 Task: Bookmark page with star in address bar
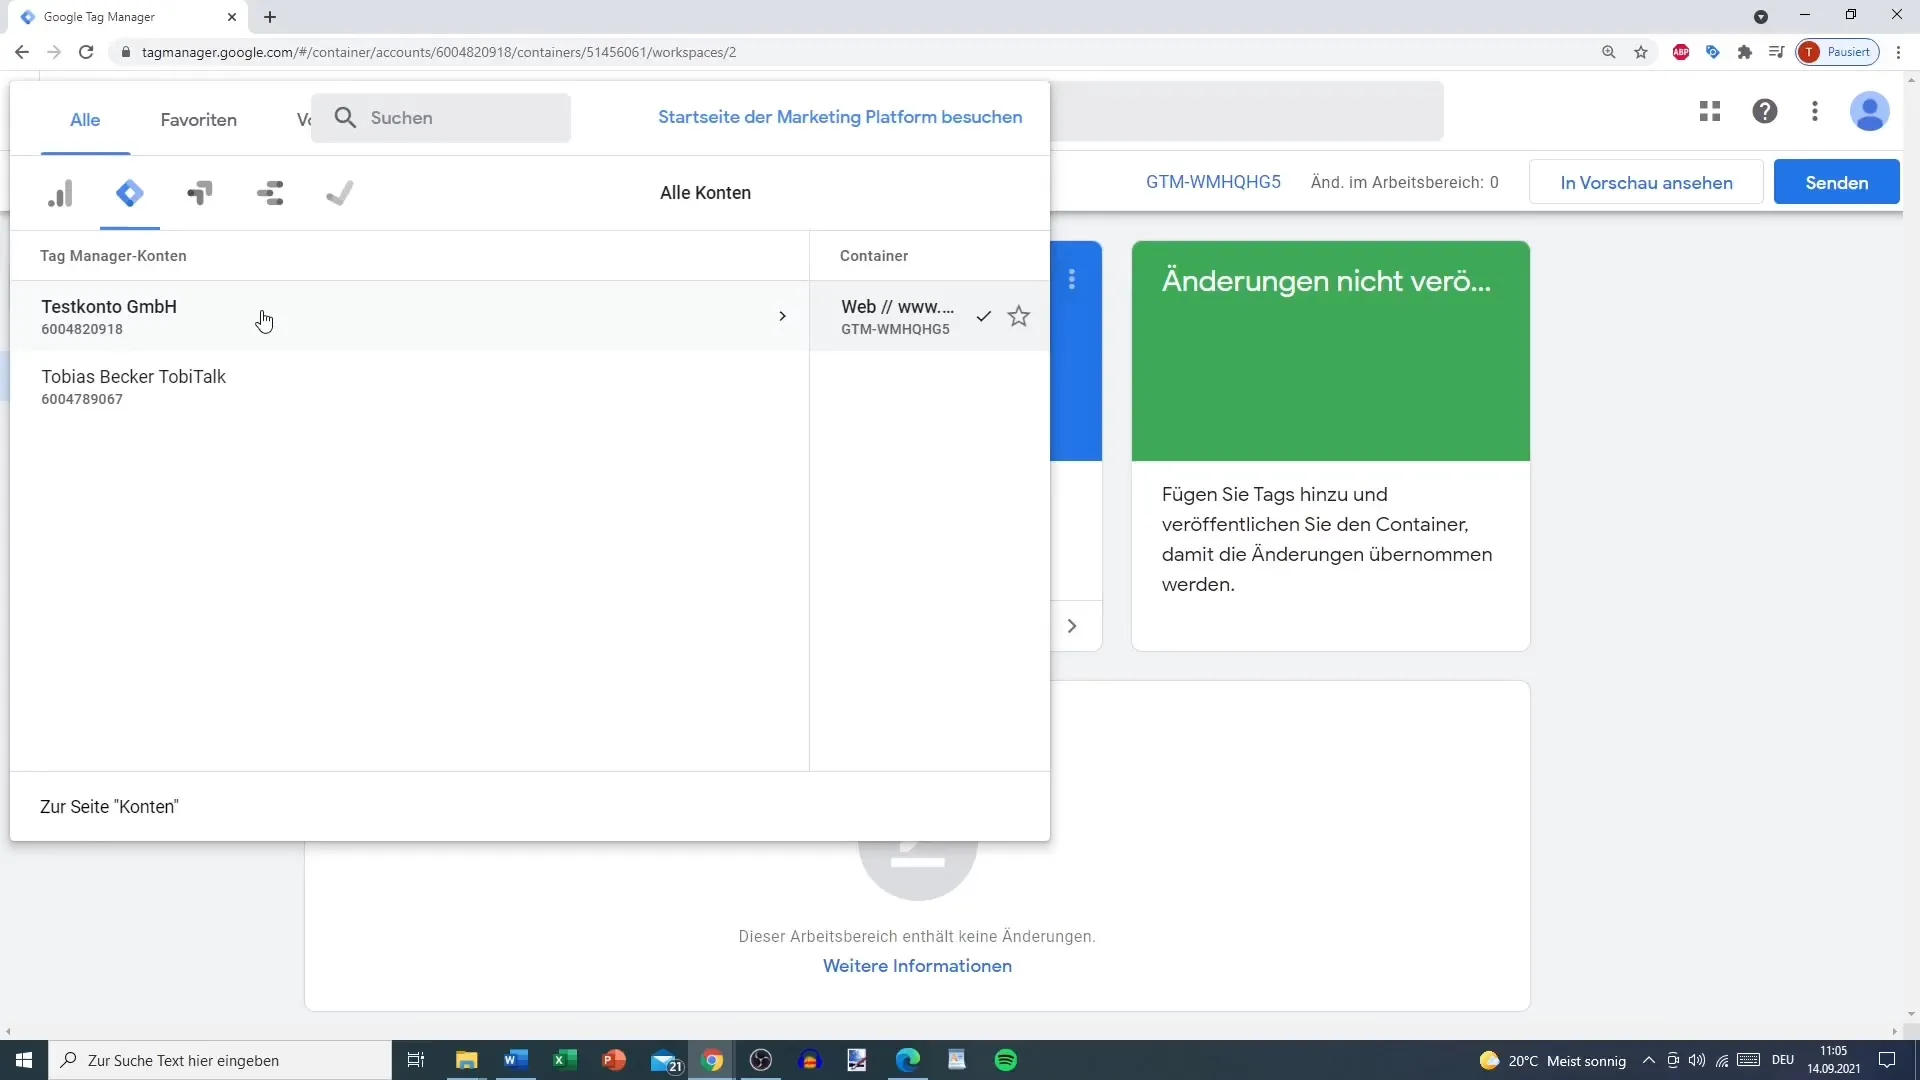pyautogui.click(x=1641, y=52)
